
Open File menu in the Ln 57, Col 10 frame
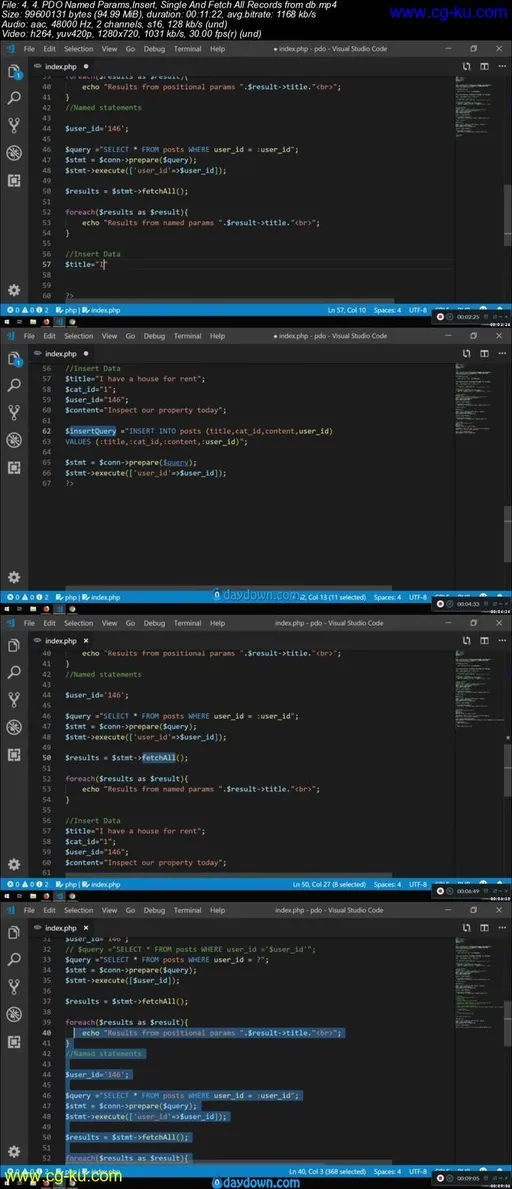tap(30, 49)
